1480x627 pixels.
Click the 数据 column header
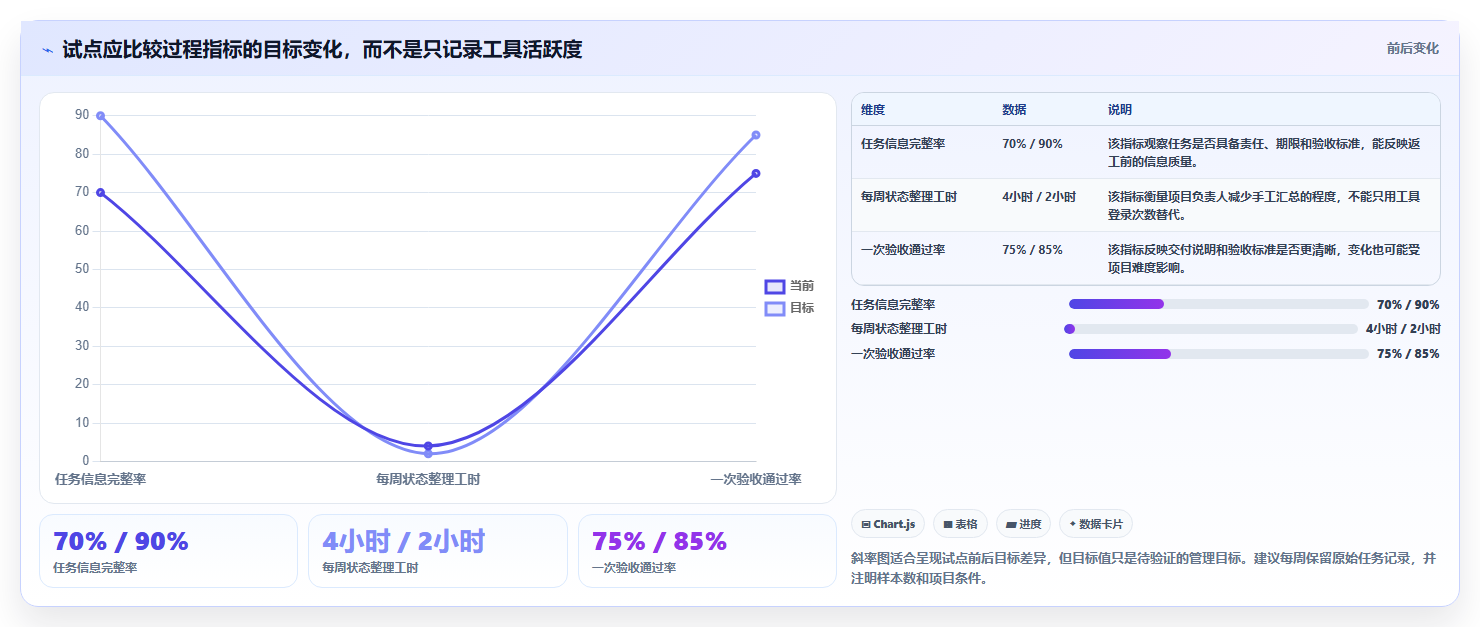1014,110
